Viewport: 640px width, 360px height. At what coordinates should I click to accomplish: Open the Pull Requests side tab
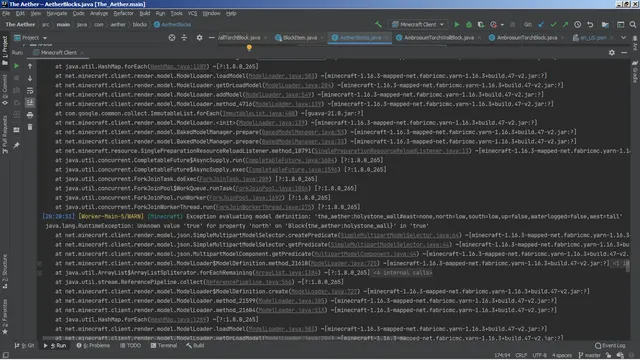[5, 135]
